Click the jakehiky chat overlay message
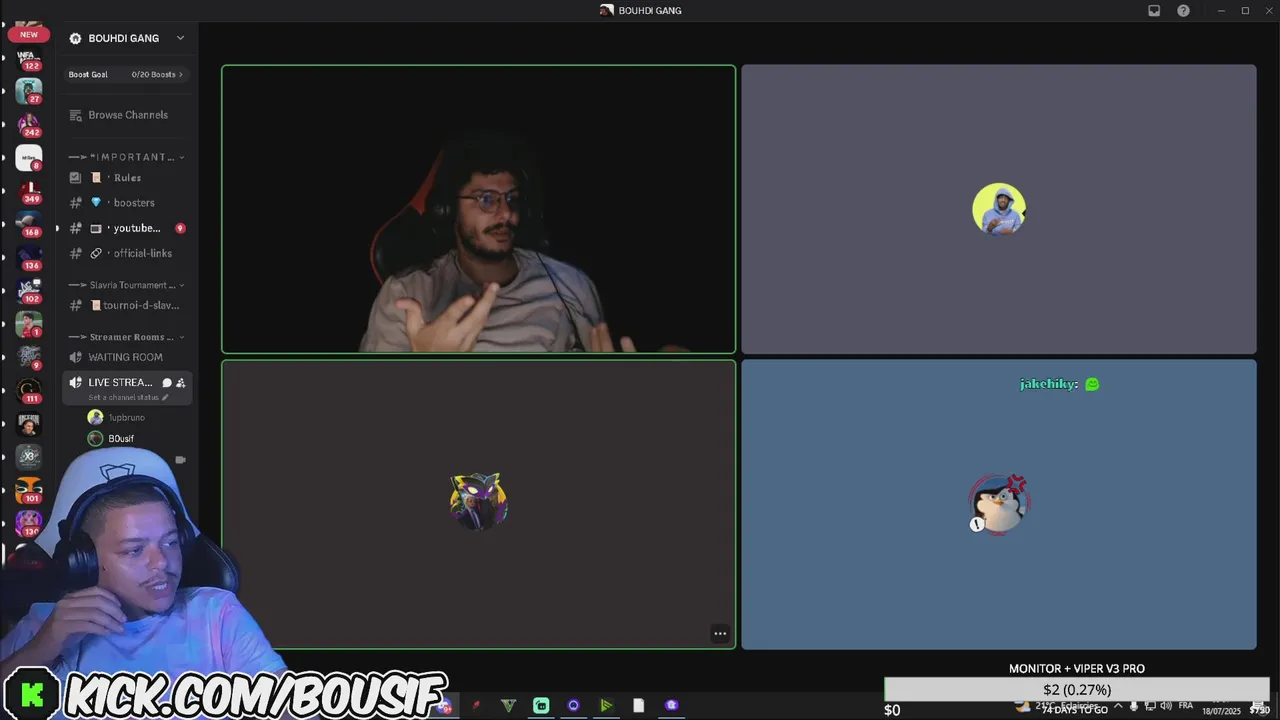 tap(1059, 384)
